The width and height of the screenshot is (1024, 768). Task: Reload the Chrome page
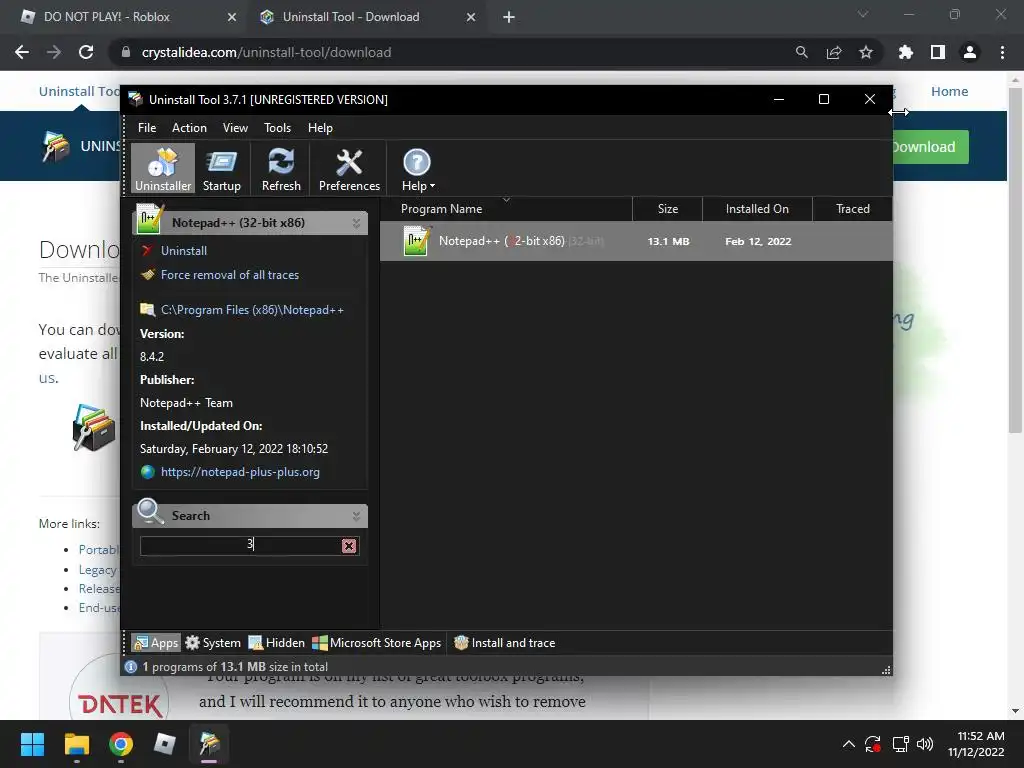pos(86,52)
